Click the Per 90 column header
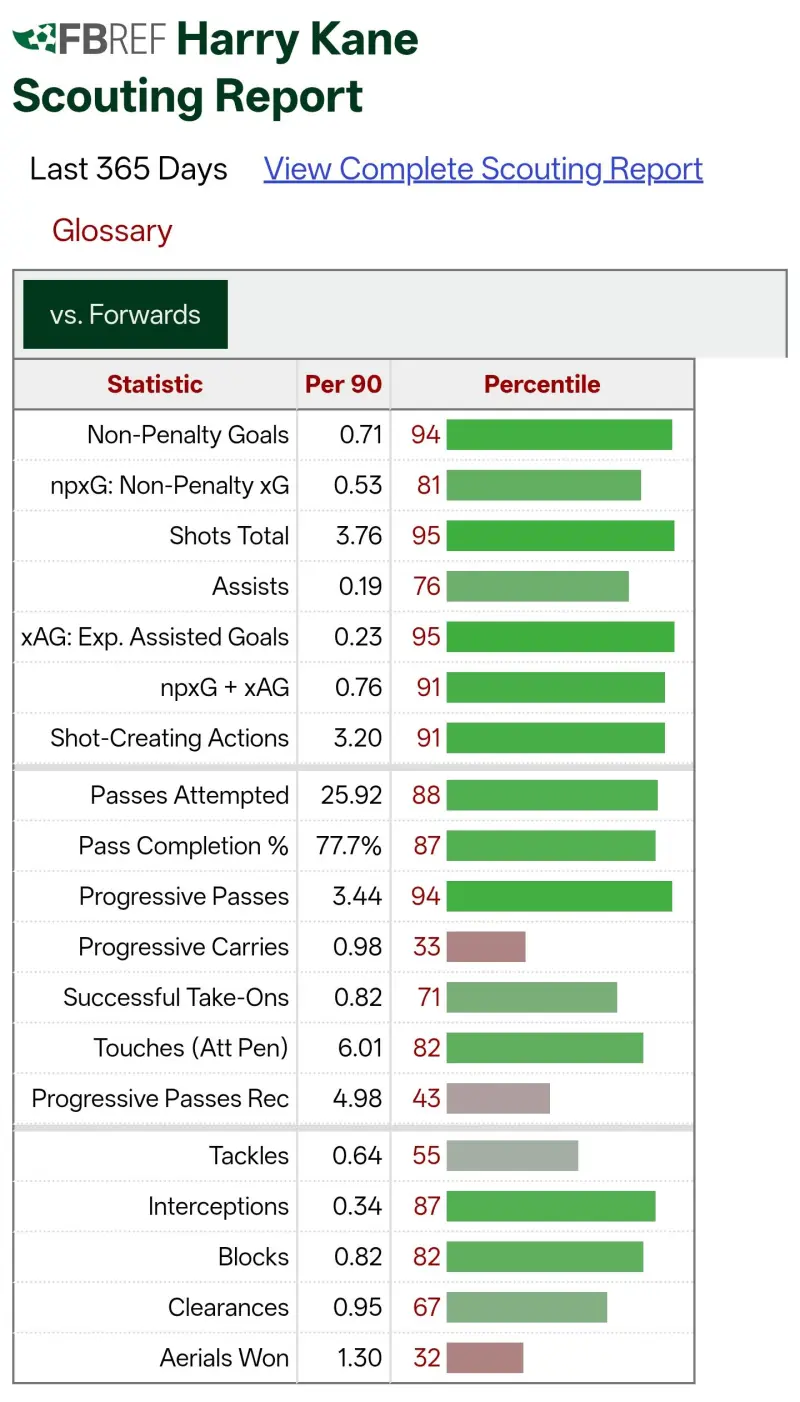 point(343,385)
